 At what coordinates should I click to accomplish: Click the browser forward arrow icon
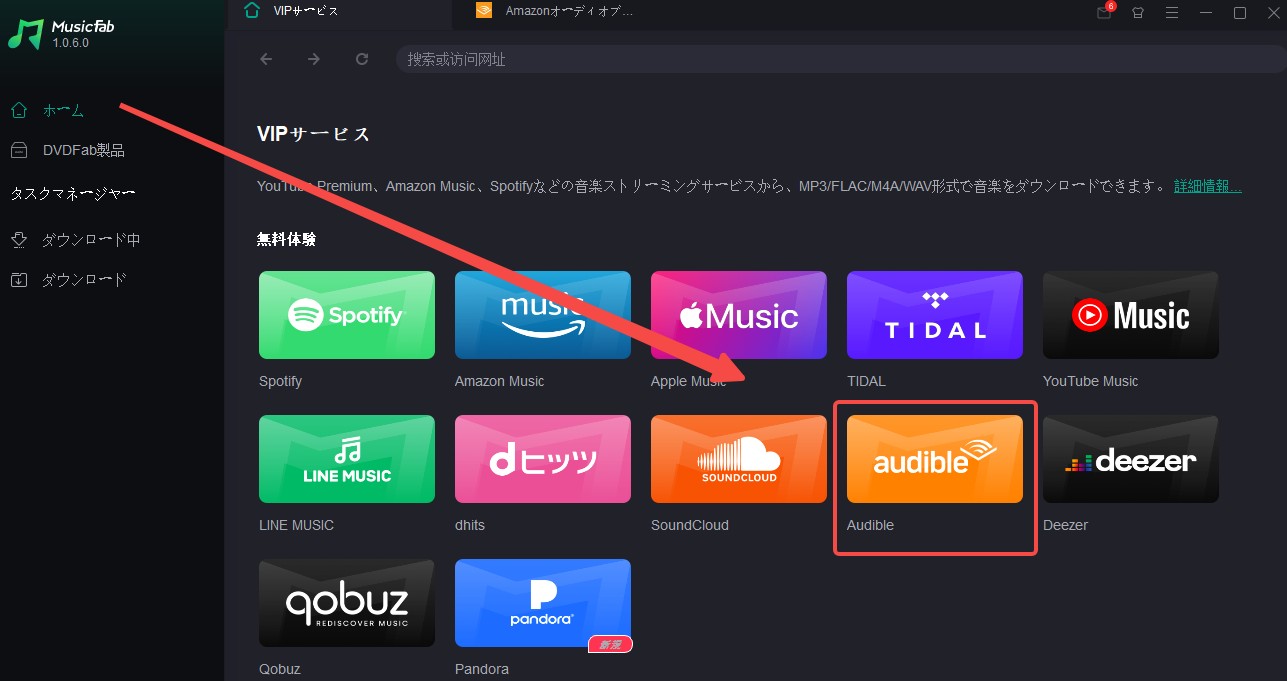(x=314, y=59)
